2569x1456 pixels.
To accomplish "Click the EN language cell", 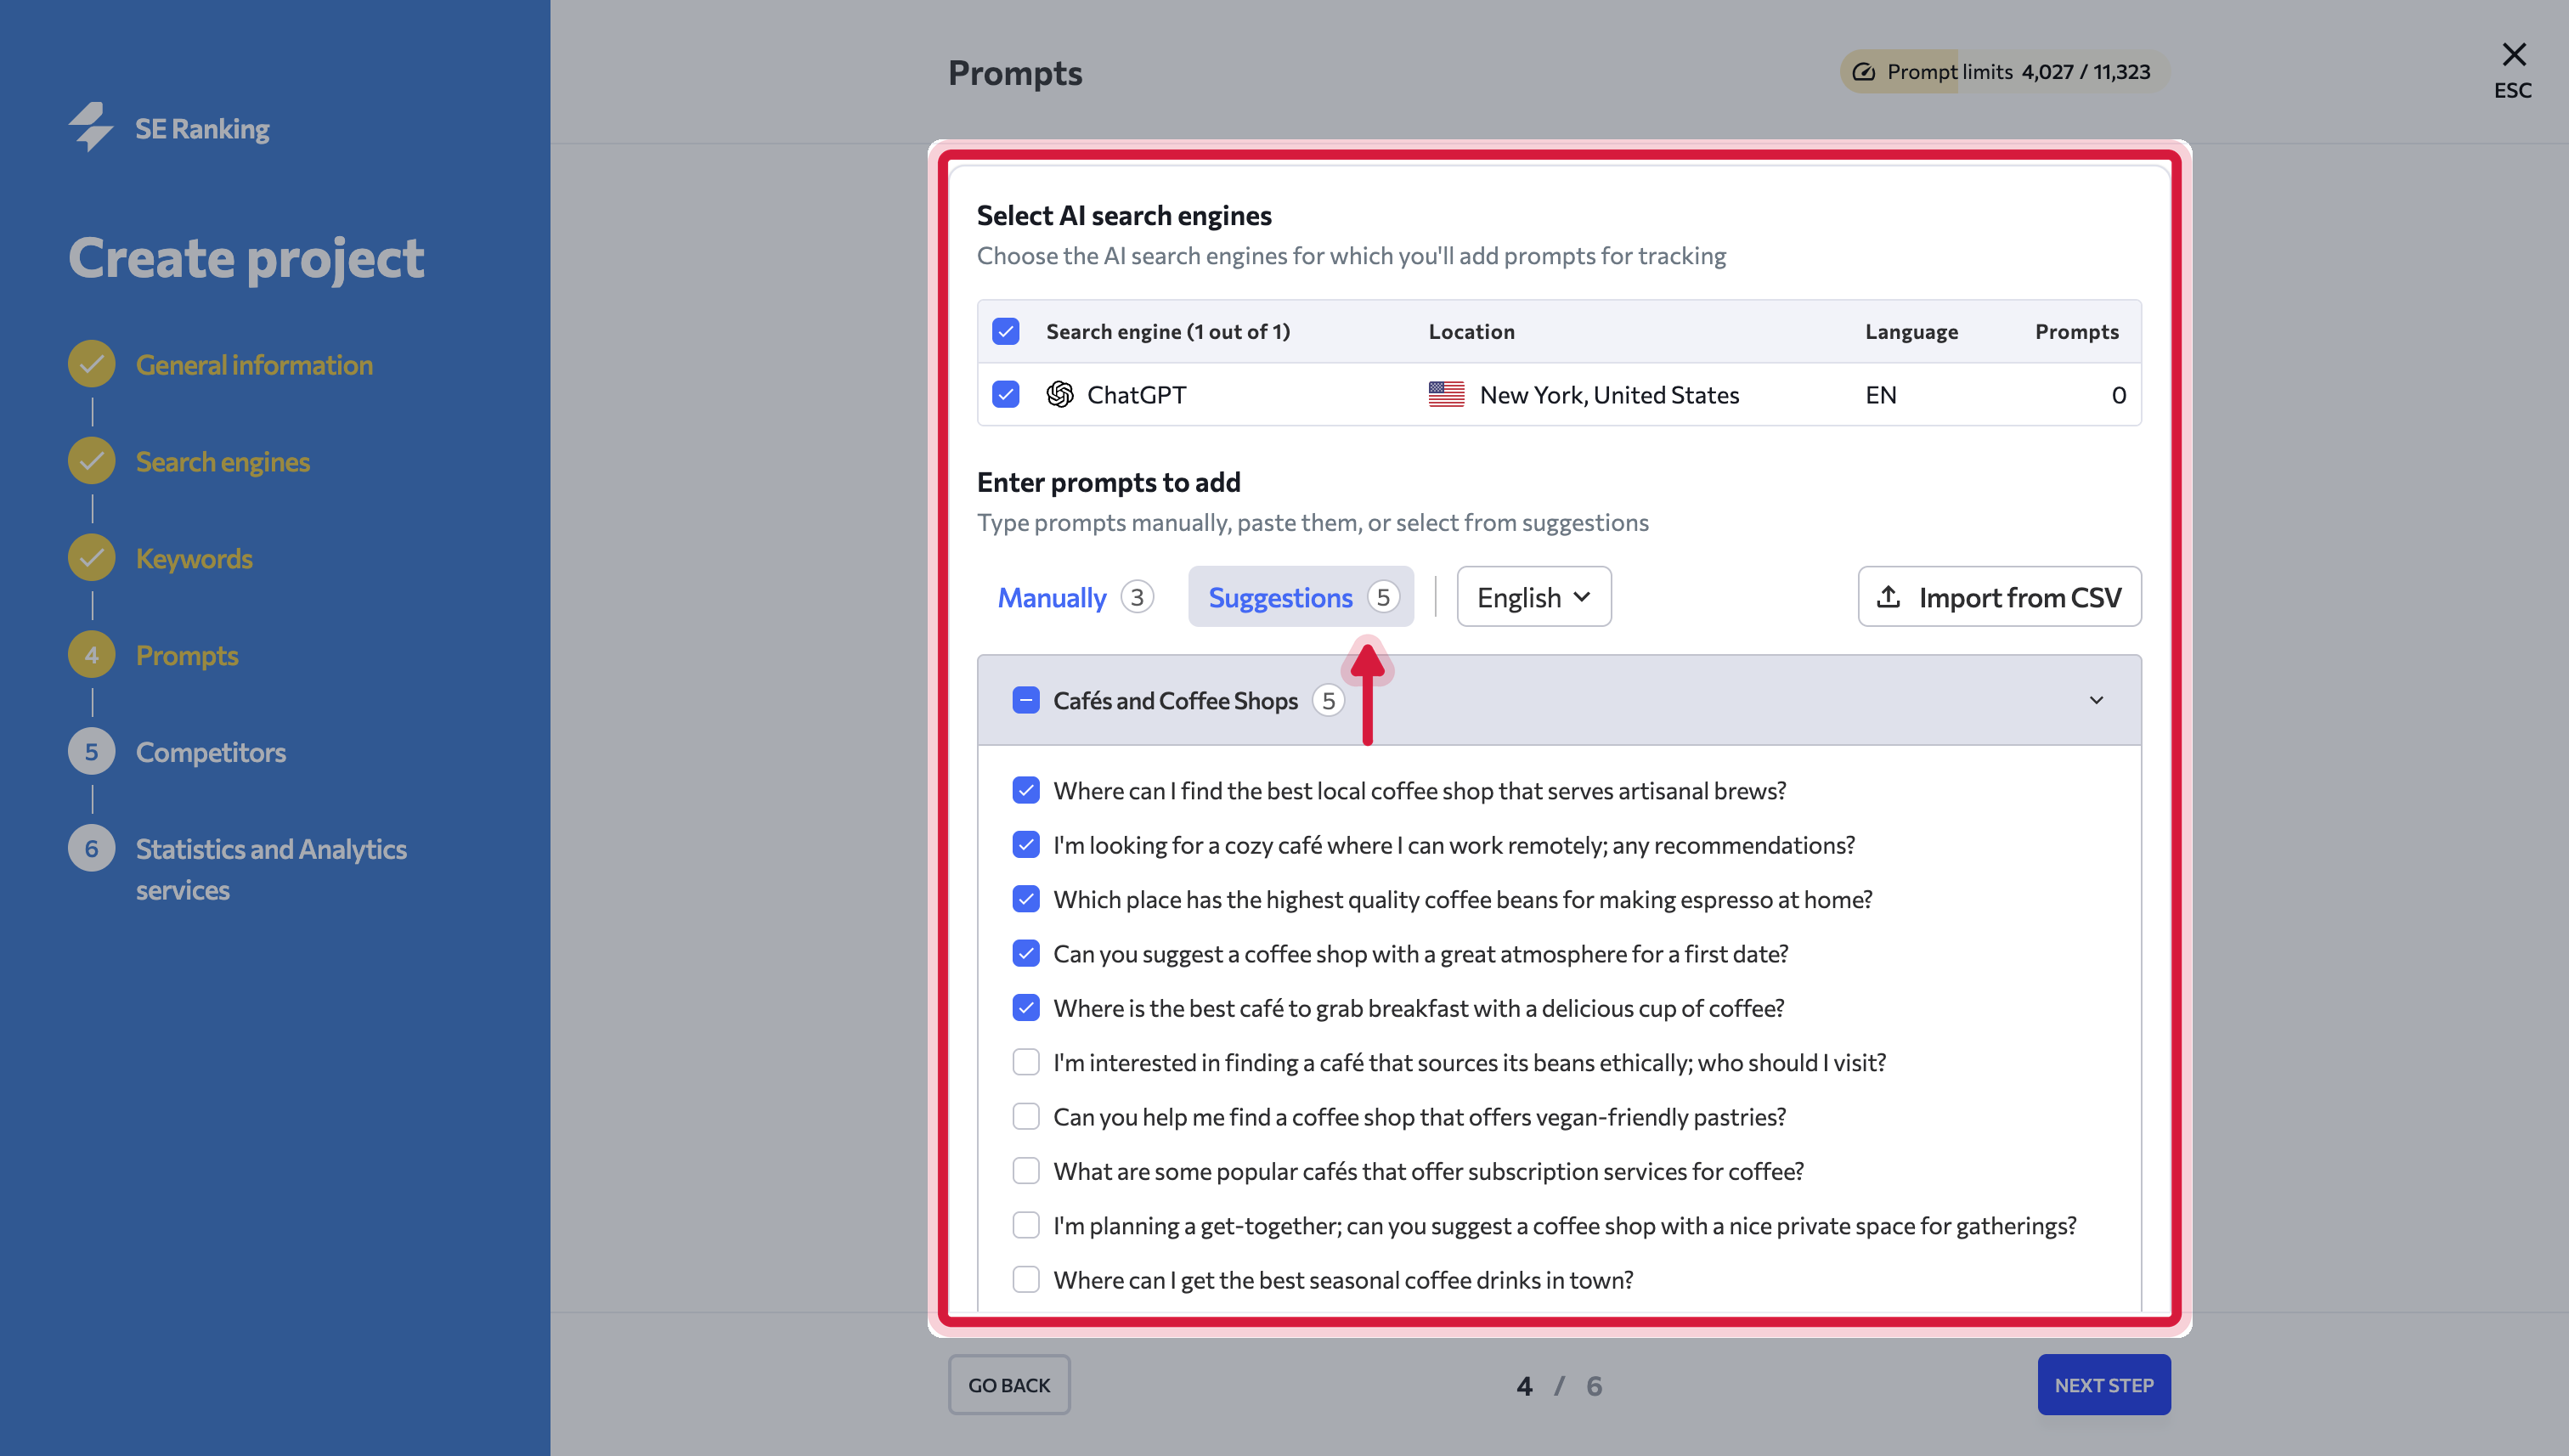I will tap(1881, 395).
